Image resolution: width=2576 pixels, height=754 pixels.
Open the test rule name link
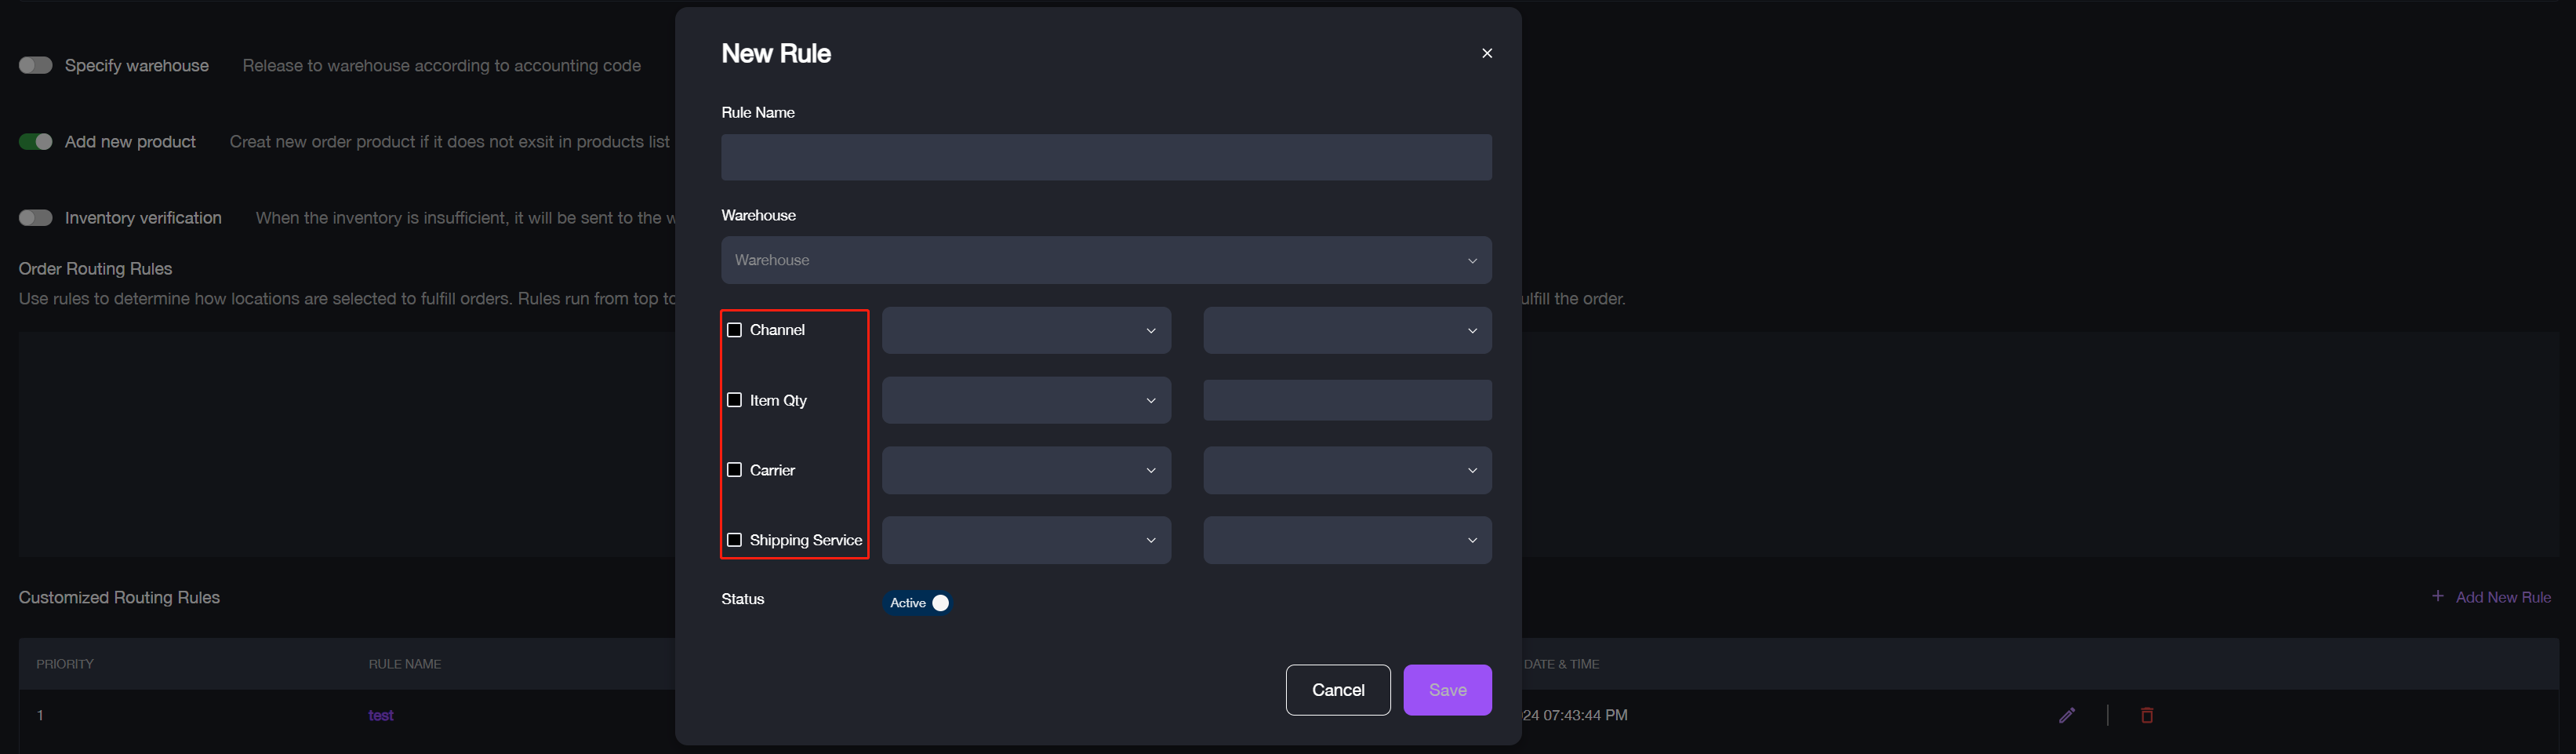click(x=381, y=715)
